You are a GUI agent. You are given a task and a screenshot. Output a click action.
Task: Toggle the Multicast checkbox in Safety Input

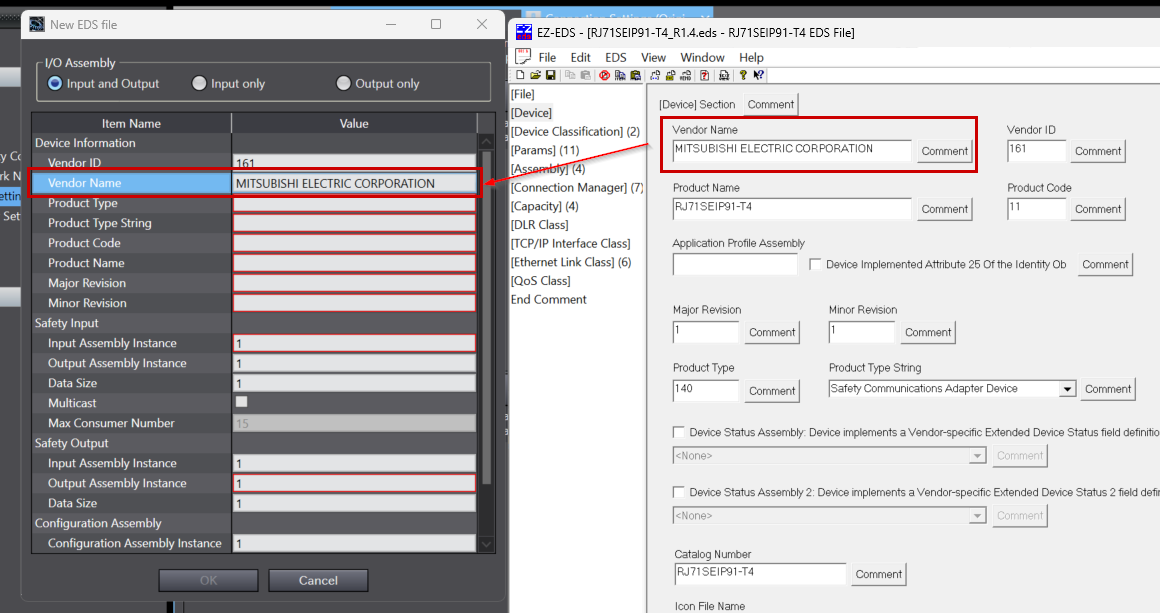241,402
